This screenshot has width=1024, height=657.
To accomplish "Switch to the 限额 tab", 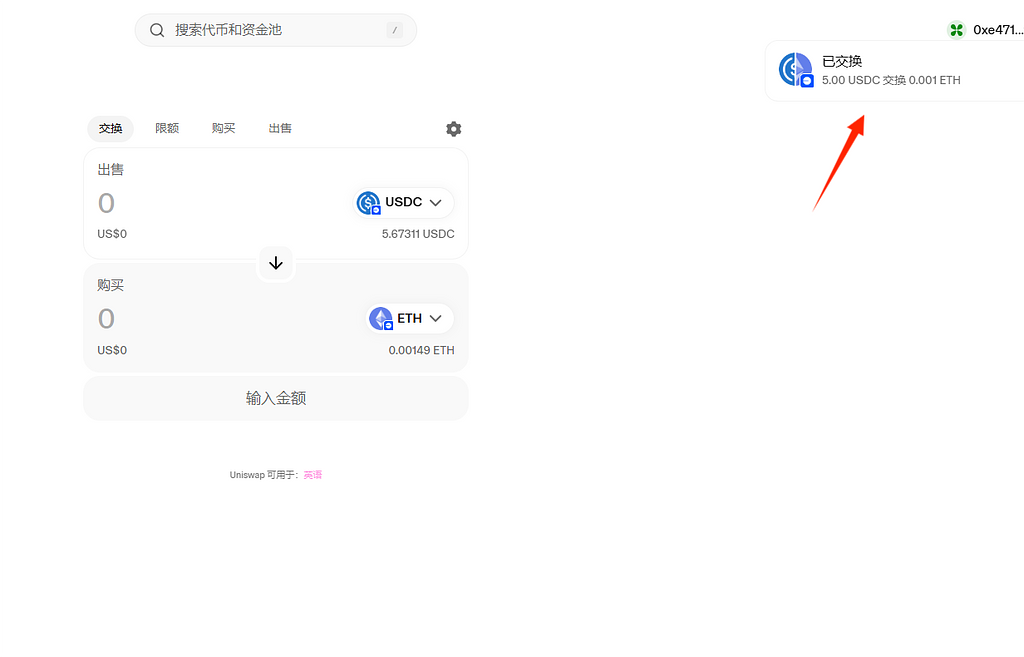I will pyautogui.click(x=167, y=128).
